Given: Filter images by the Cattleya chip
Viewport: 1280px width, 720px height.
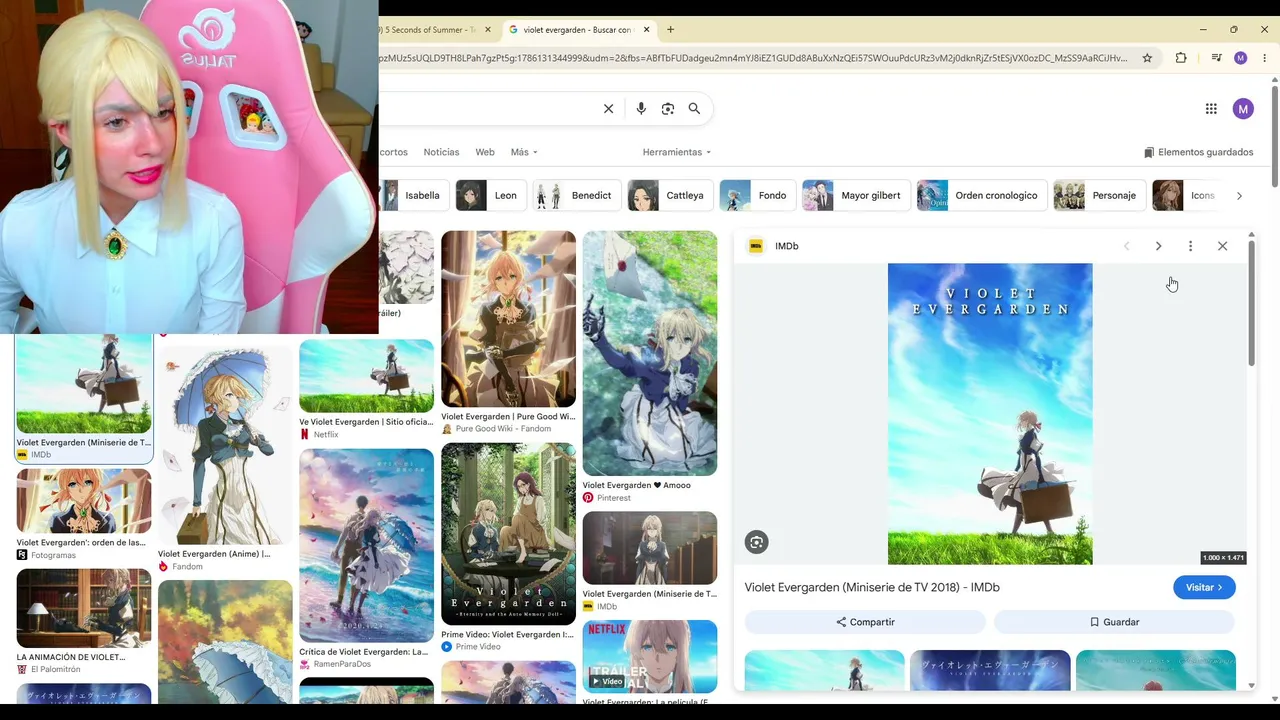Looking at the screenshot, I should pyautogui.click(x=670, y=196).
